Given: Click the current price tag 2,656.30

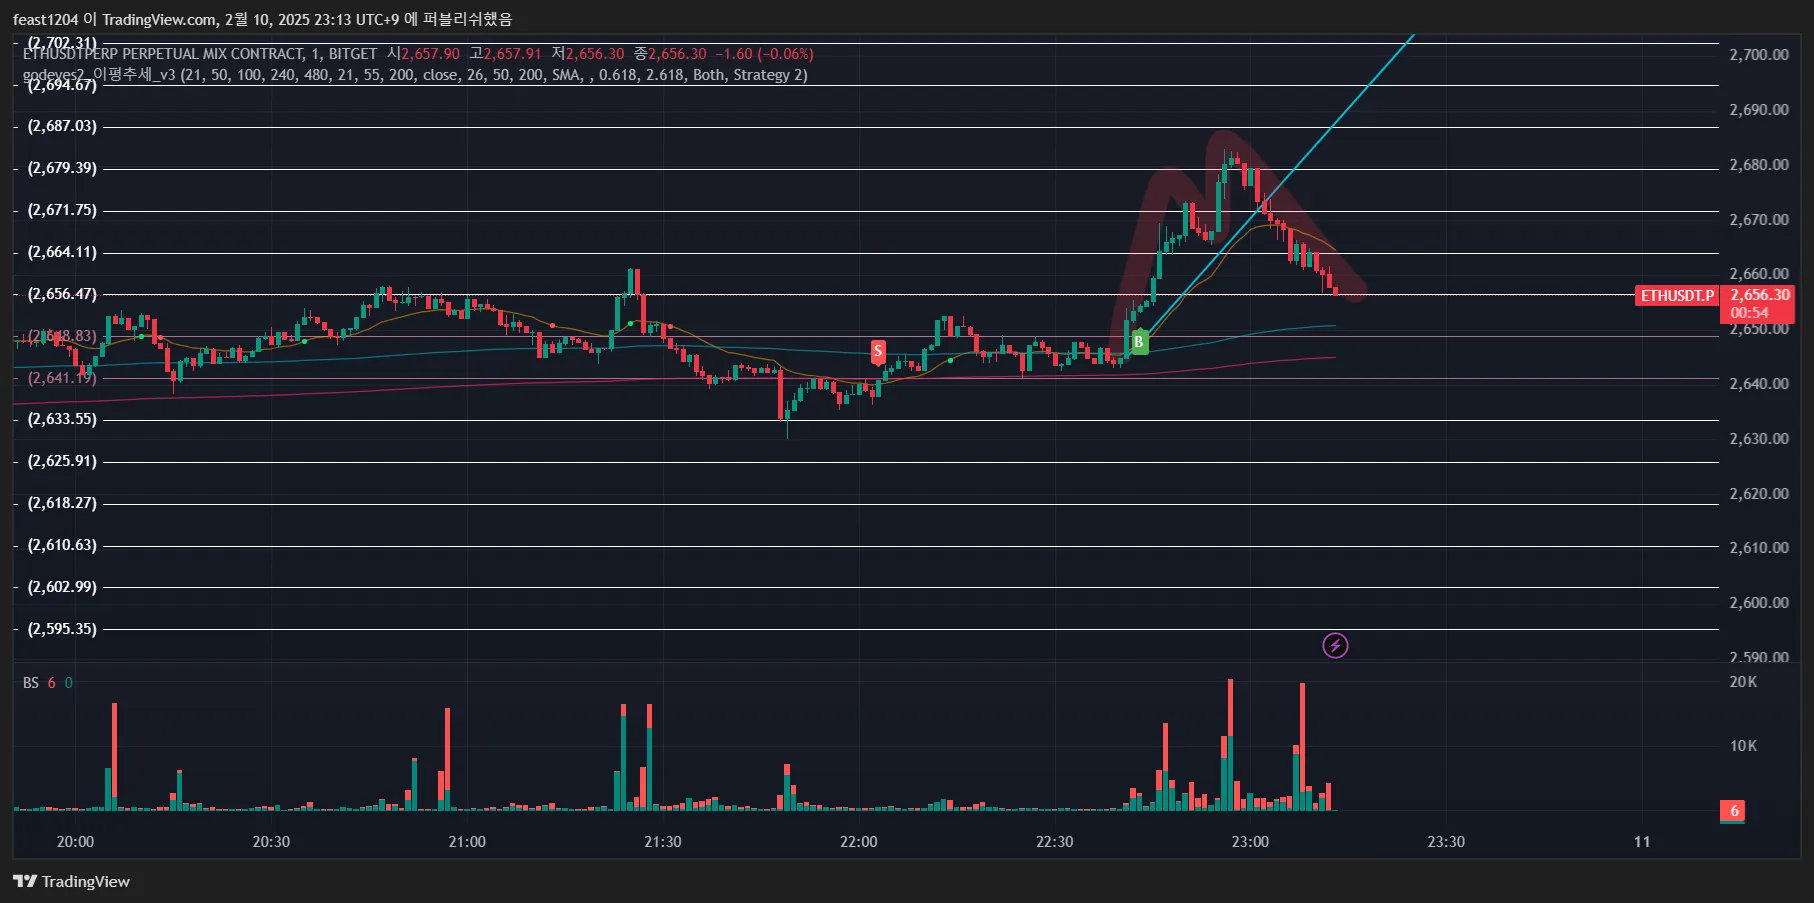Looking at the screenshot, I should pos(1760,295).
